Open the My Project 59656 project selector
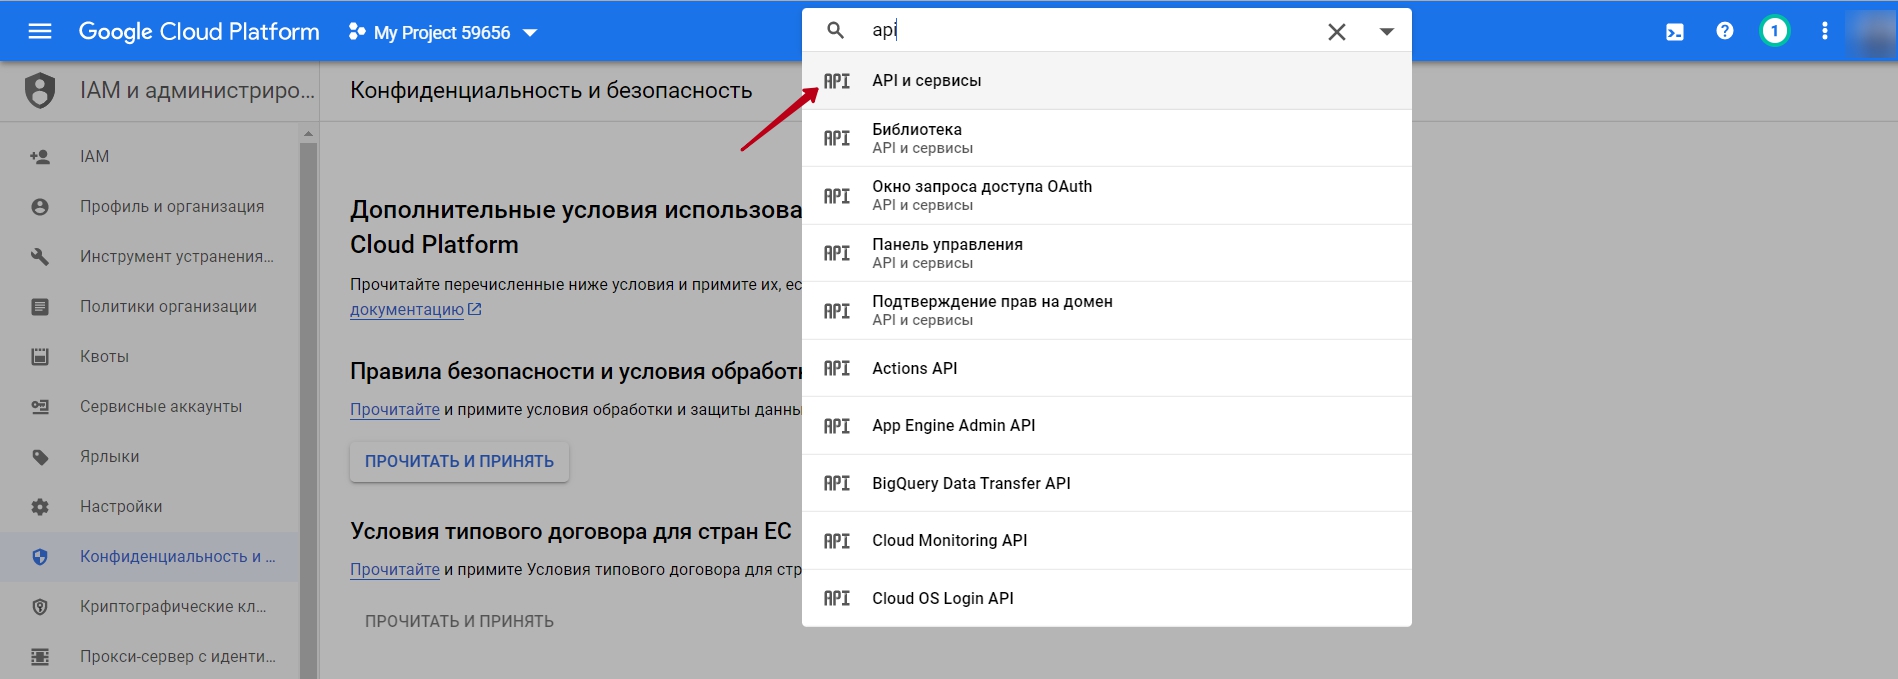The image size is (1898, 679). coord(442,32)
